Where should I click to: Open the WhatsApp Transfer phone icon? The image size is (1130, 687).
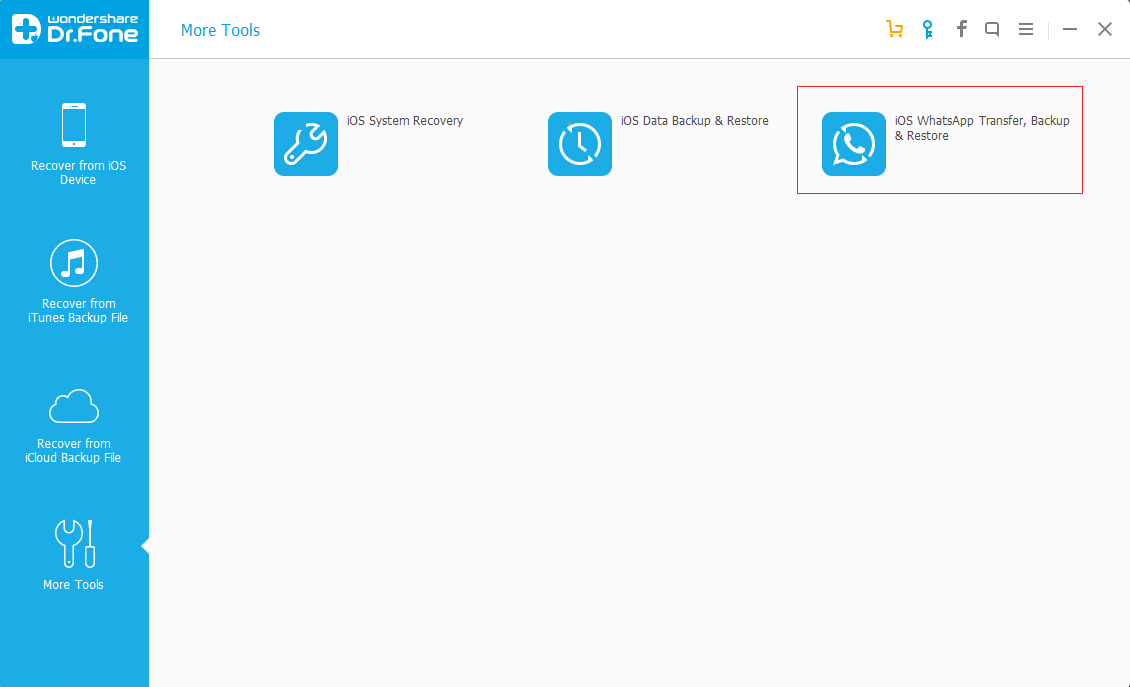click(853, 143)
